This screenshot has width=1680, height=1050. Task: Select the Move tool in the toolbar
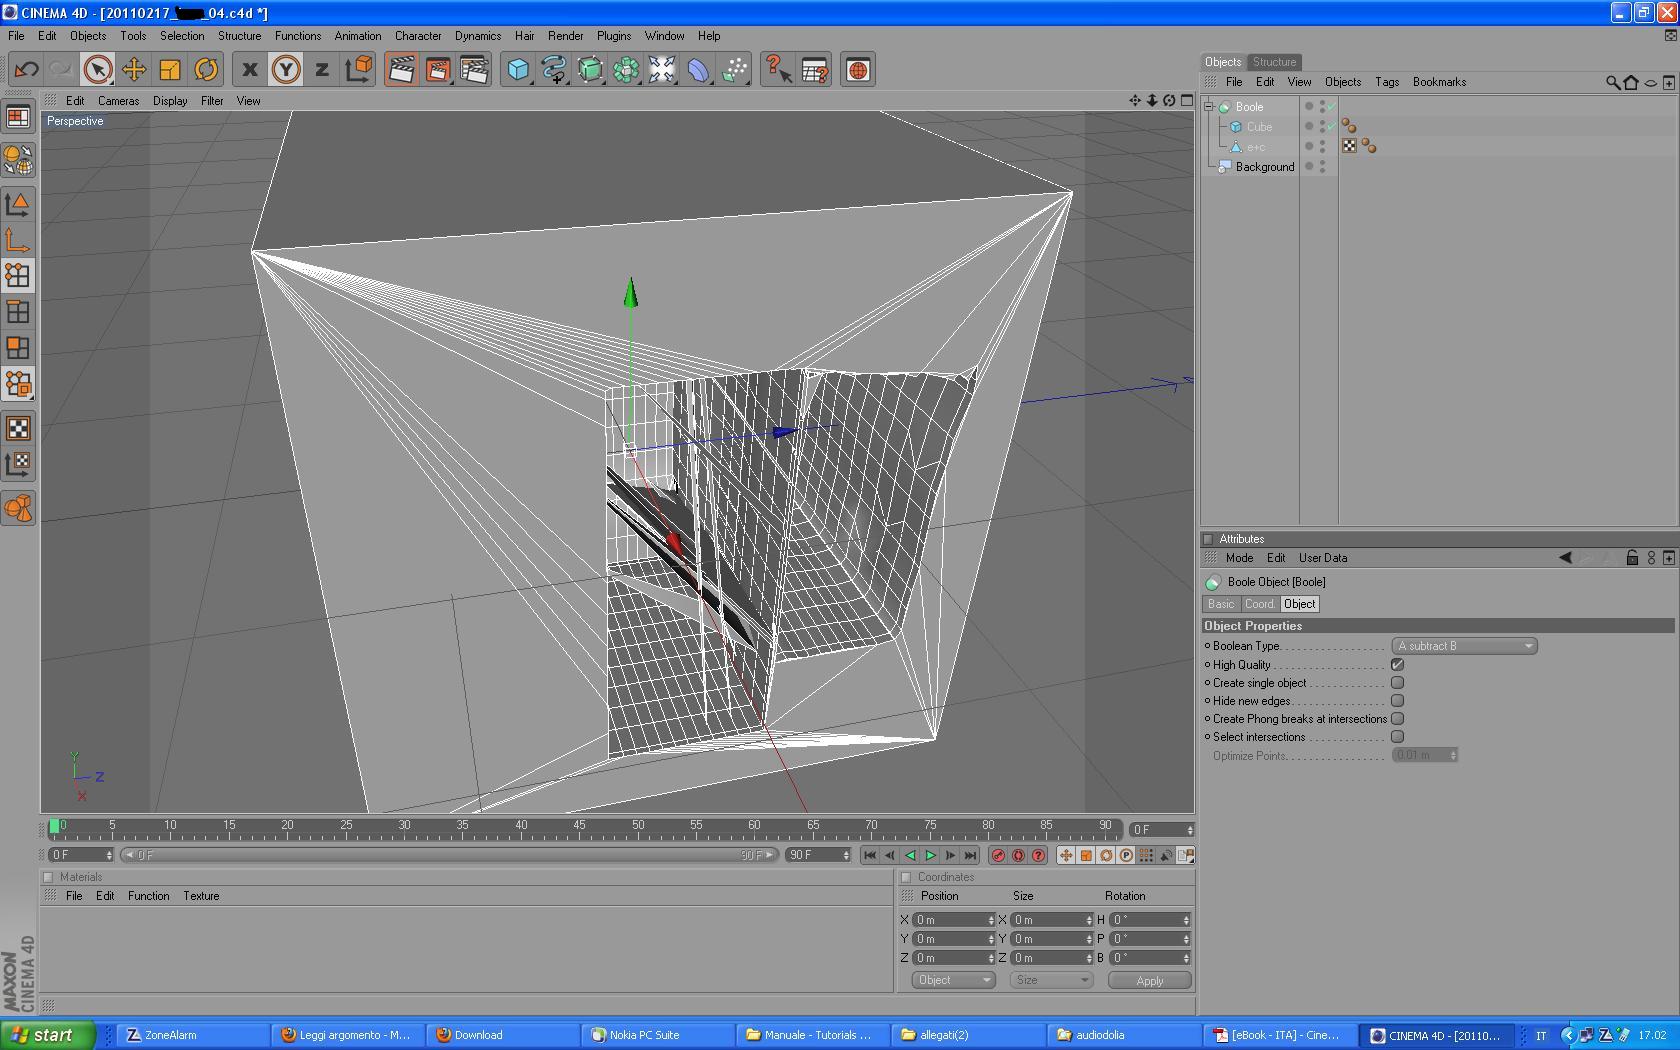pyautogui.click(x=133, y=70)
